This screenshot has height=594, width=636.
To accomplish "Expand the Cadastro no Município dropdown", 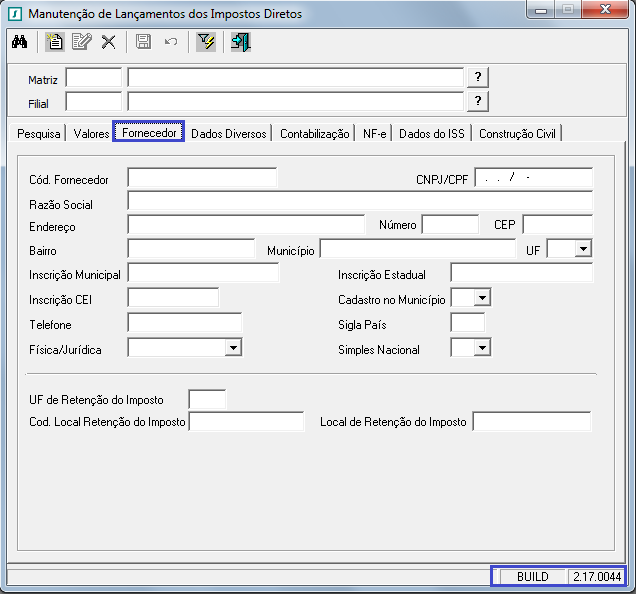I will (x=482, y=298).
